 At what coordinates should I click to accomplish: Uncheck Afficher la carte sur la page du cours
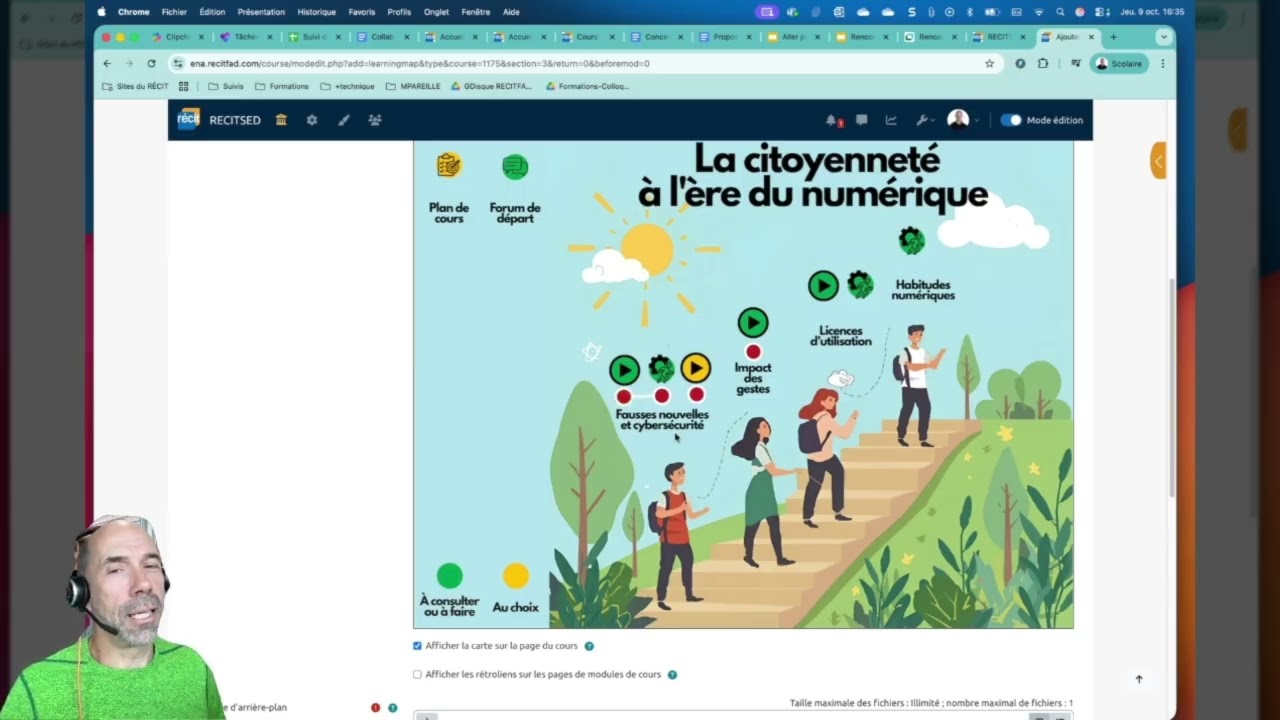click(418, 646)
